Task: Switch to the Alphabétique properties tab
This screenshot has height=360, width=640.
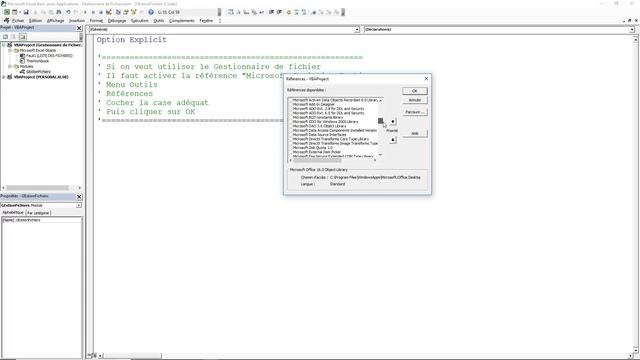Action: (13, 213)
